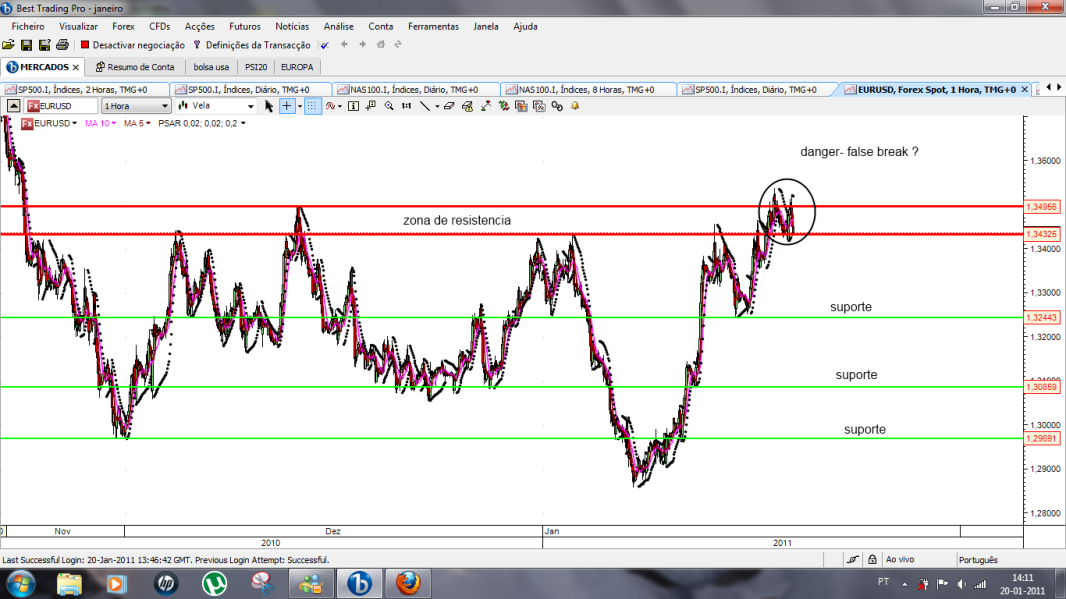
Task: Click the delete template icon
Action: coord(539,106)
